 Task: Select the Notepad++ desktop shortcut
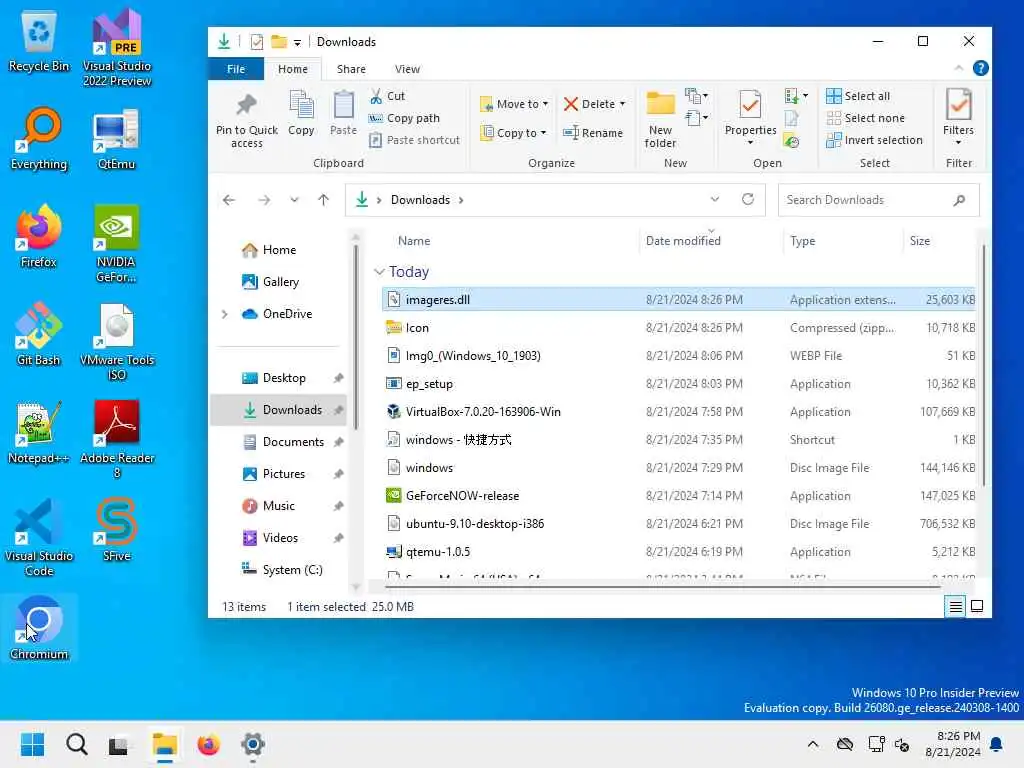[39, 432]
